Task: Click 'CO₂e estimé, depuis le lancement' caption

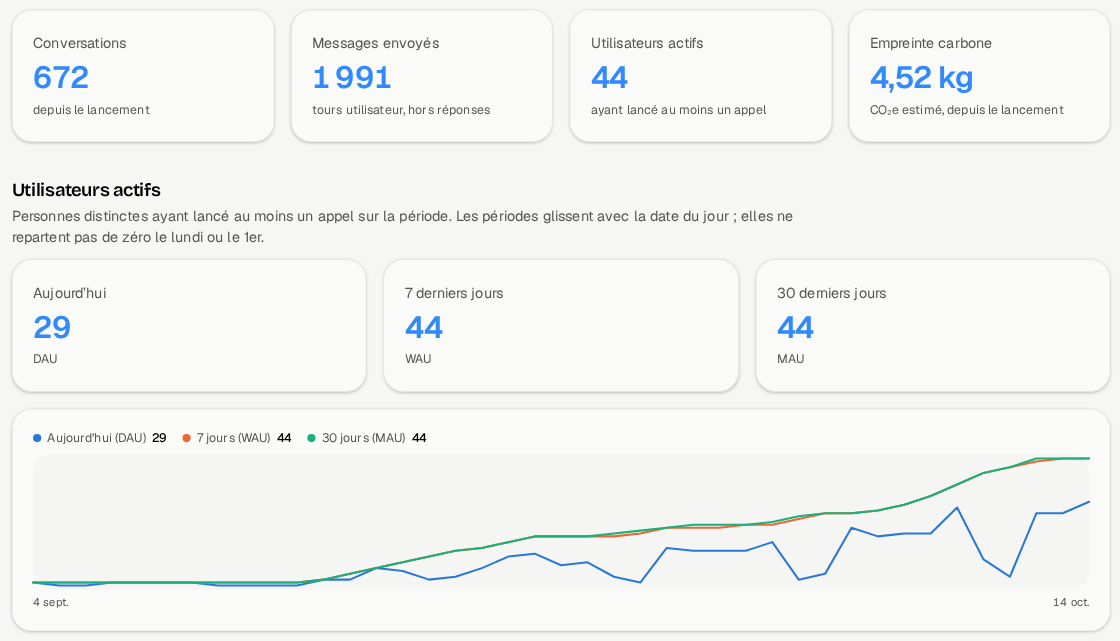Action: point(967,110)
